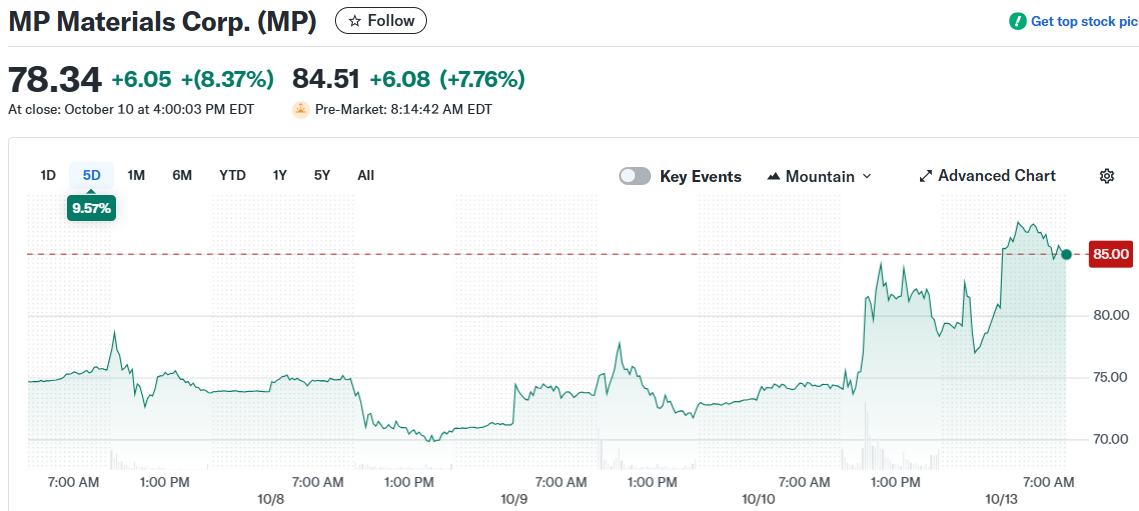The width and height of the screenshot is (1139, 511).
Task: Open chart settings gear icon
Action: coord(1107,176)
